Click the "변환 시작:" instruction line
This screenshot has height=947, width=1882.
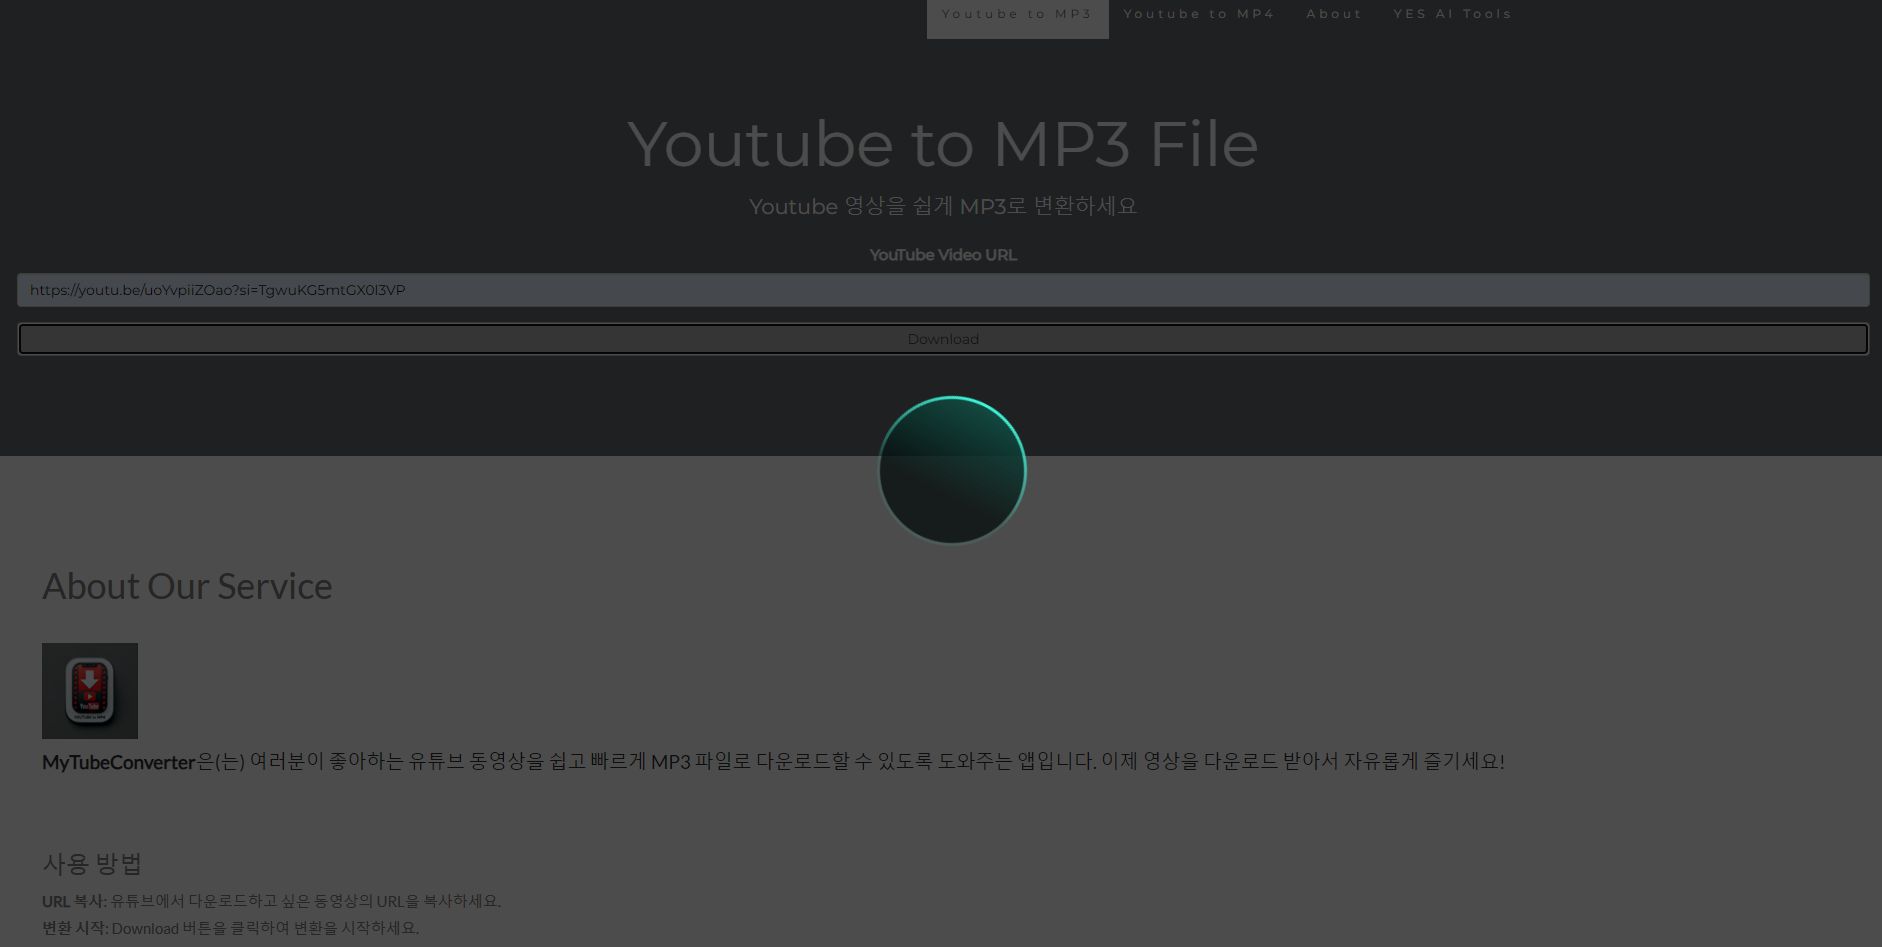(x=230, y=928)
